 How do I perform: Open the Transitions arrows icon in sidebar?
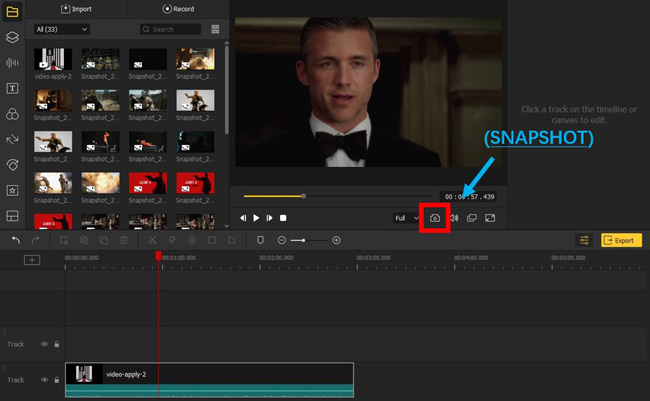coord(12,139)
